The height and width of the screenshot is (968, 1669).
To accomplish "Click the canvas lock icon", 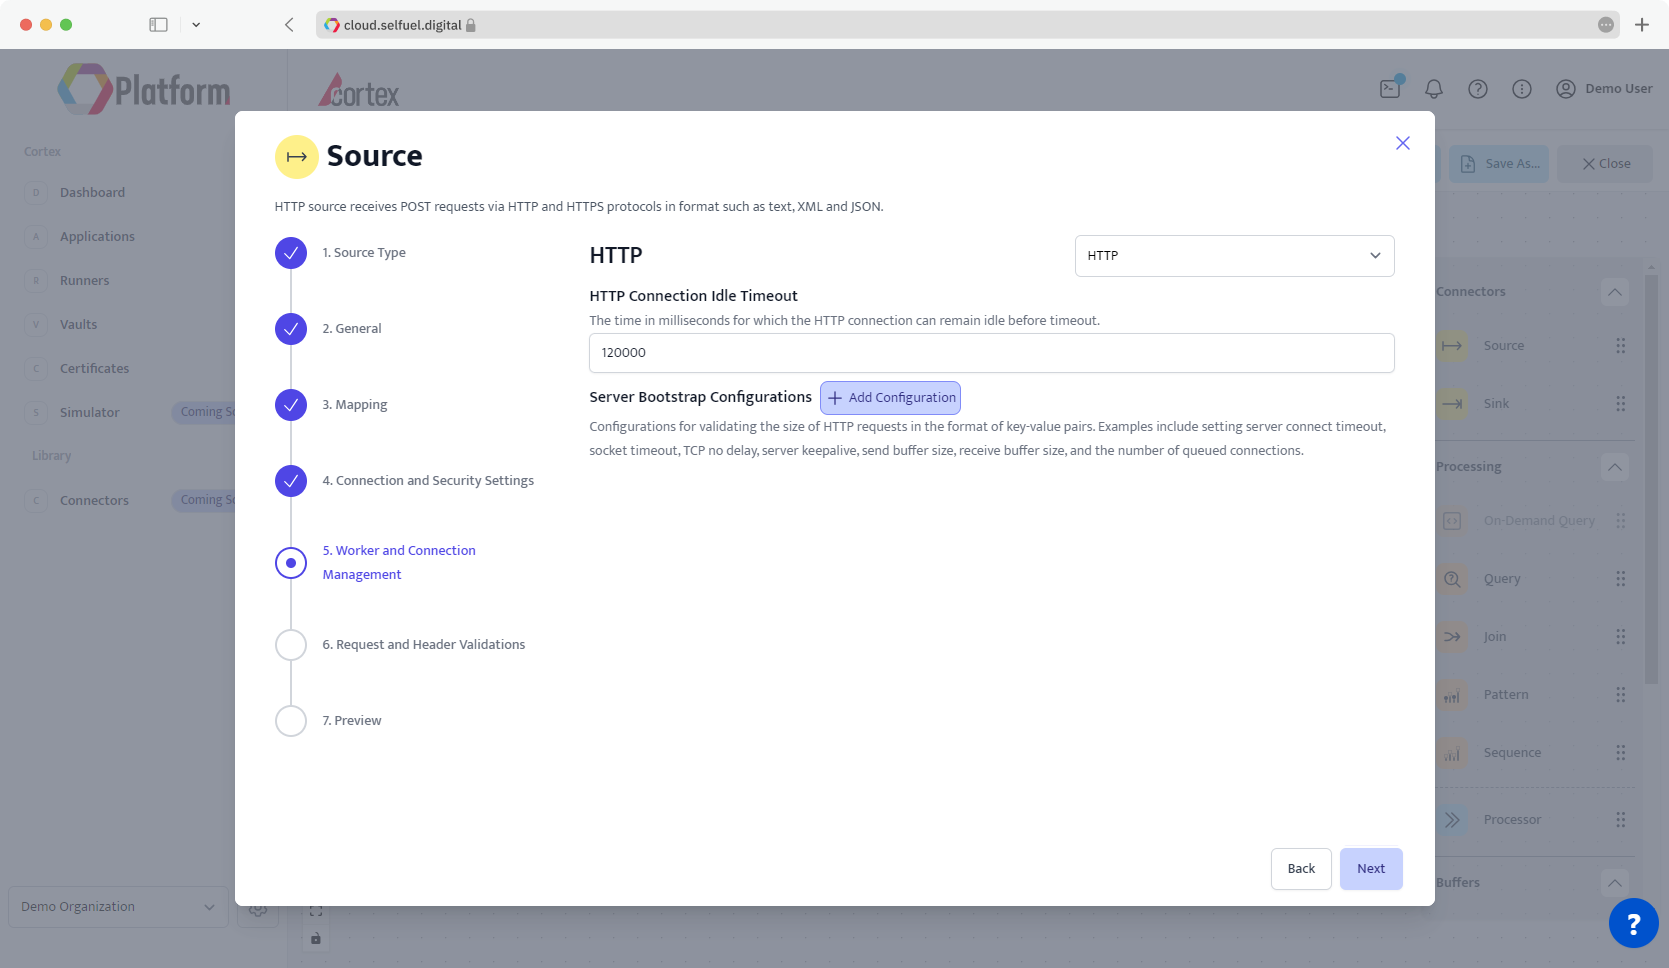I will click(x=316, y=938).
